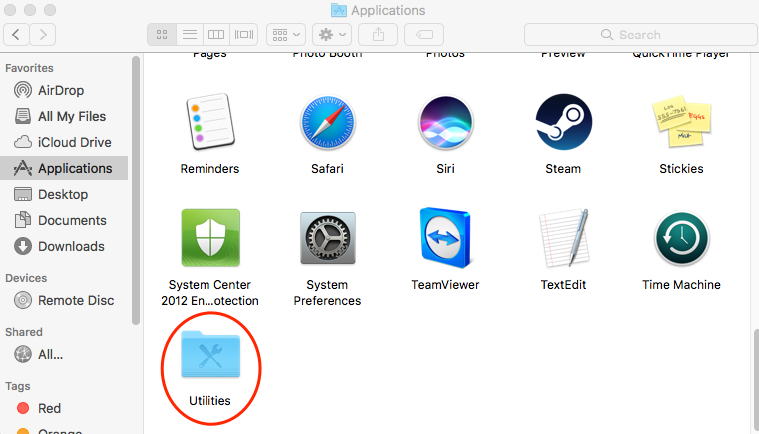This screenshot has width=759, height=434.
Task: Launch the Safari browser
Action: pos(327,122)
